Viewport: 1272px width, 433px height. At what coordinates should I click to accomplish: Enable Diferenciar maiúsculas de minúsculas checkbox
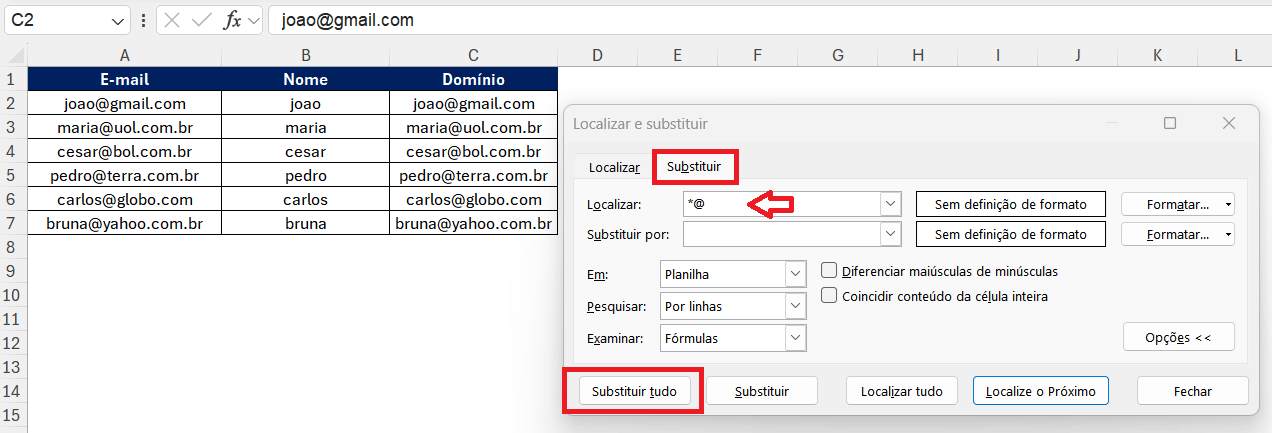(829, 271)
